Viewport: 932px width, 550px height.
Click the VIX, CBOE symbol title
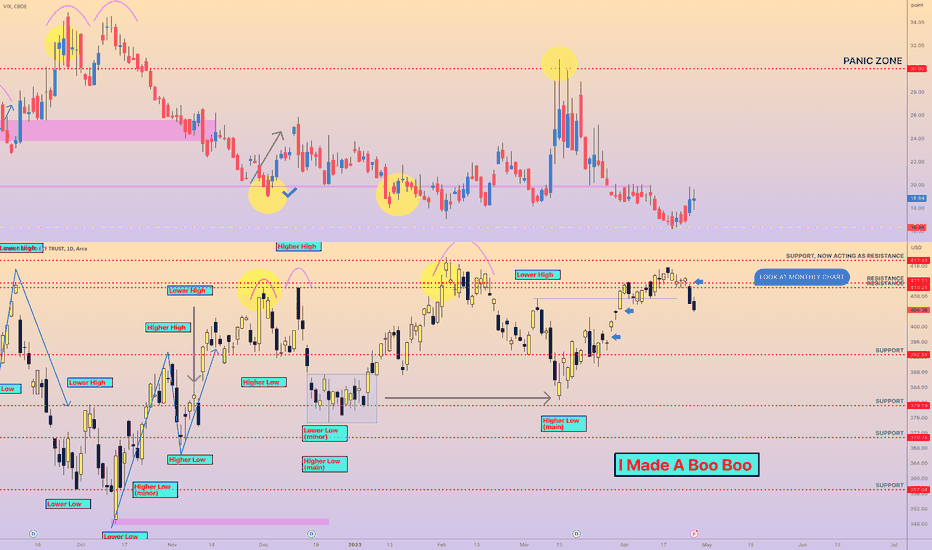(x=15, y=6)
